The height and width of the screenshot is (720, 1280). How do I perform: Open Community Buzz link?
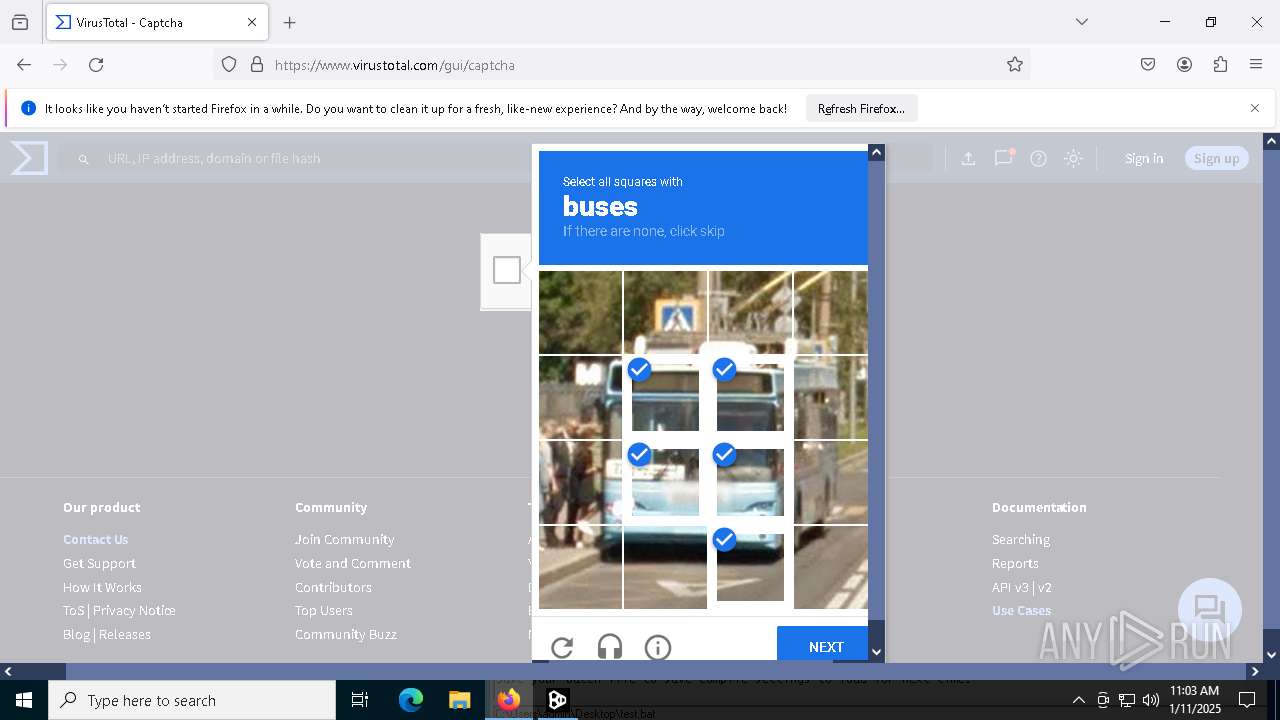click(346, 634)
